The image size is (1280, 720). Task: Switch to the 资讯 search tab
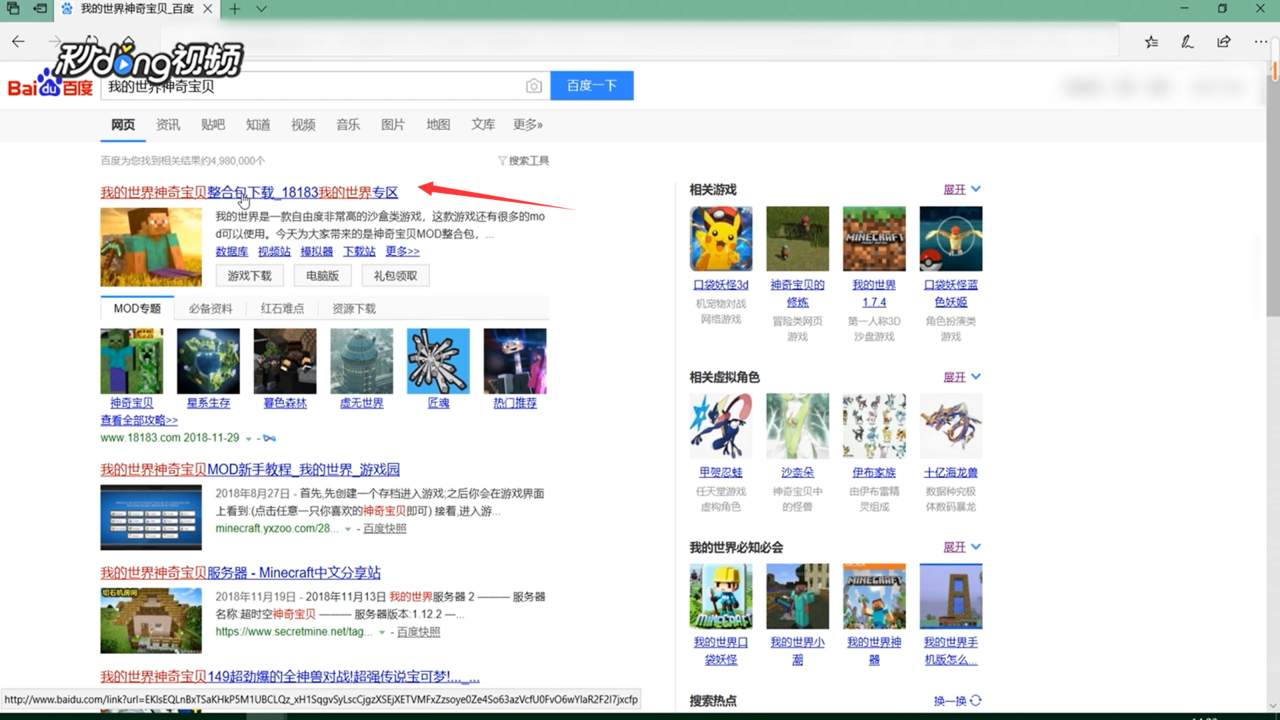[168, 125]
